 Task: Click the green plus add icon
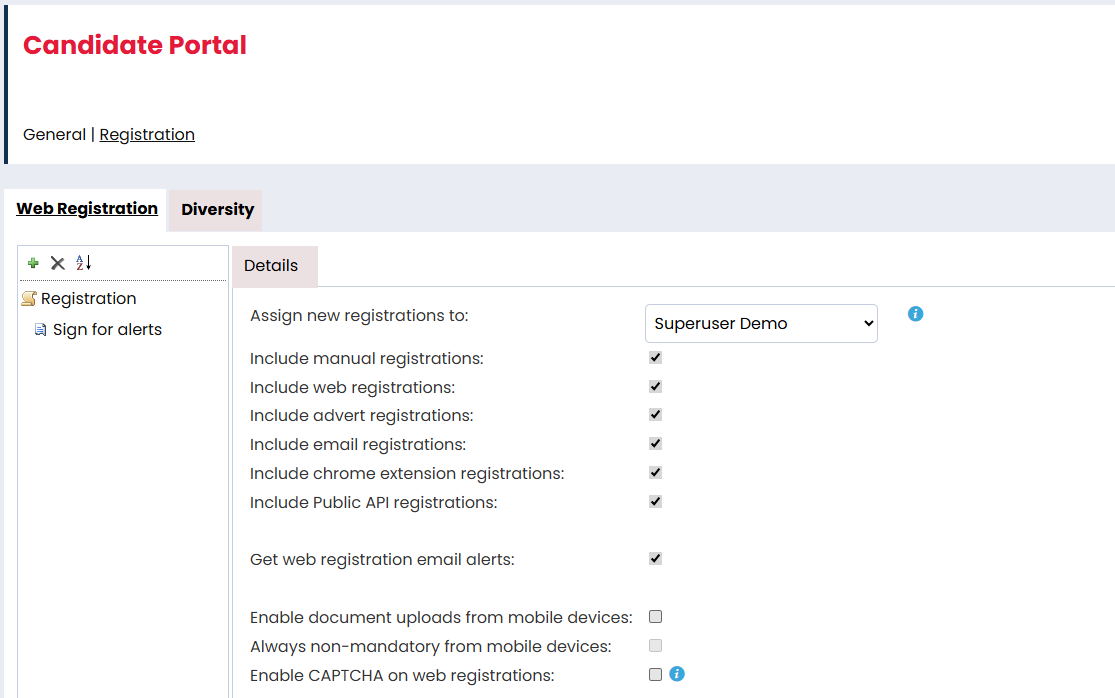click(33, 263)
